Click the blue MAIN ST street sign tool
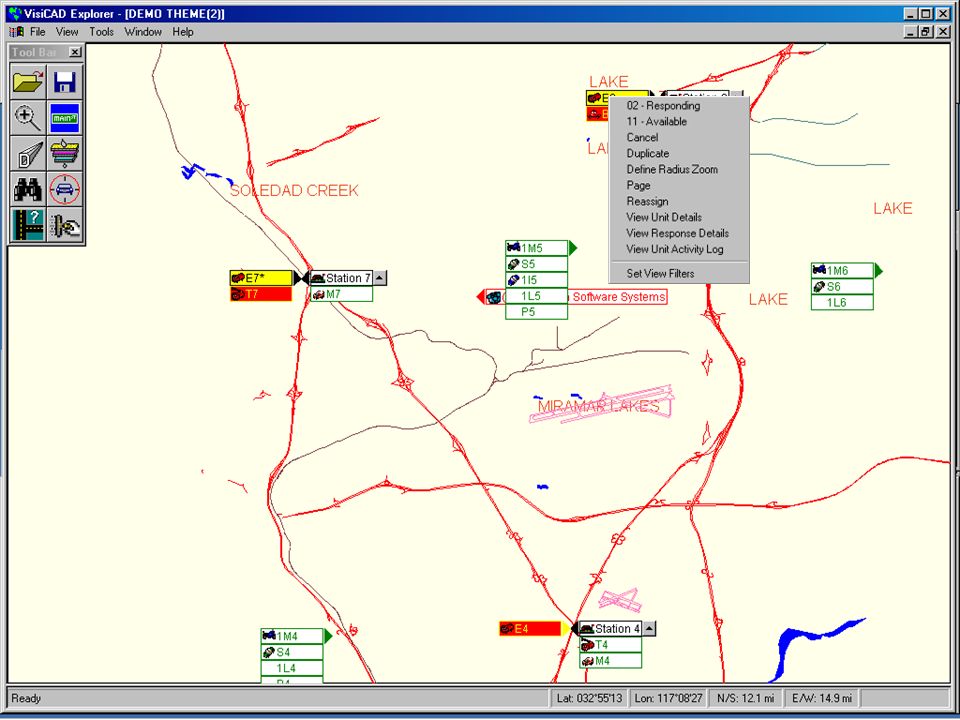Viewport: 960px width, 720px height. pos(64,118)
